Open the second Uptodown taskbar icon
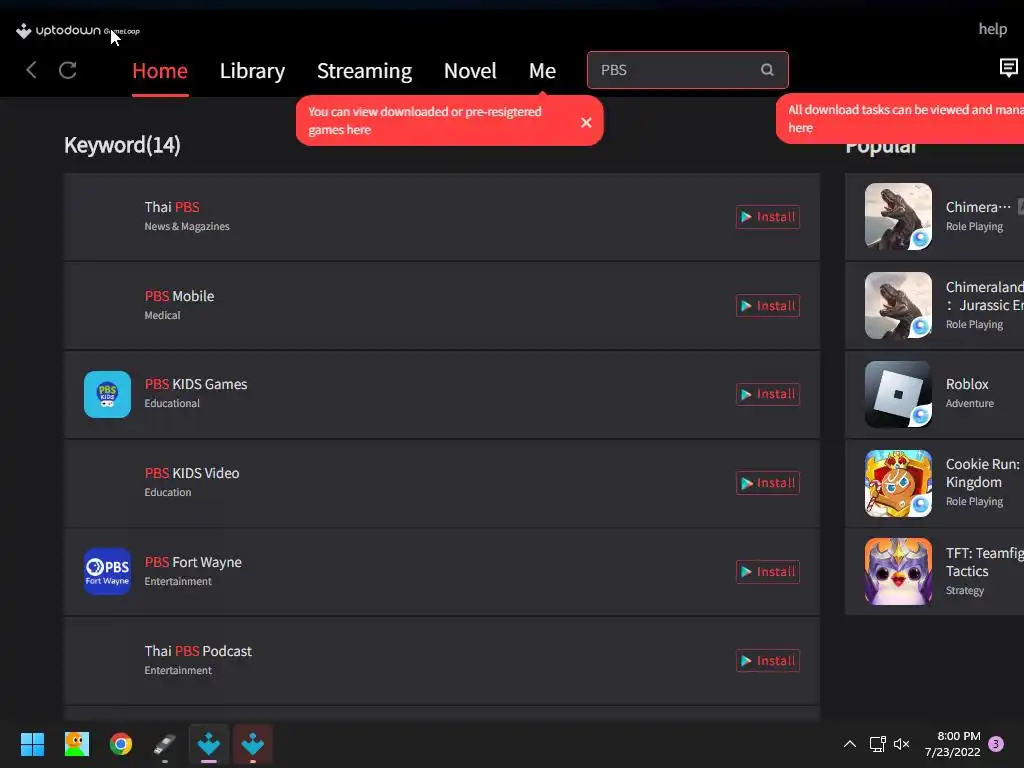 click(253, 744)
